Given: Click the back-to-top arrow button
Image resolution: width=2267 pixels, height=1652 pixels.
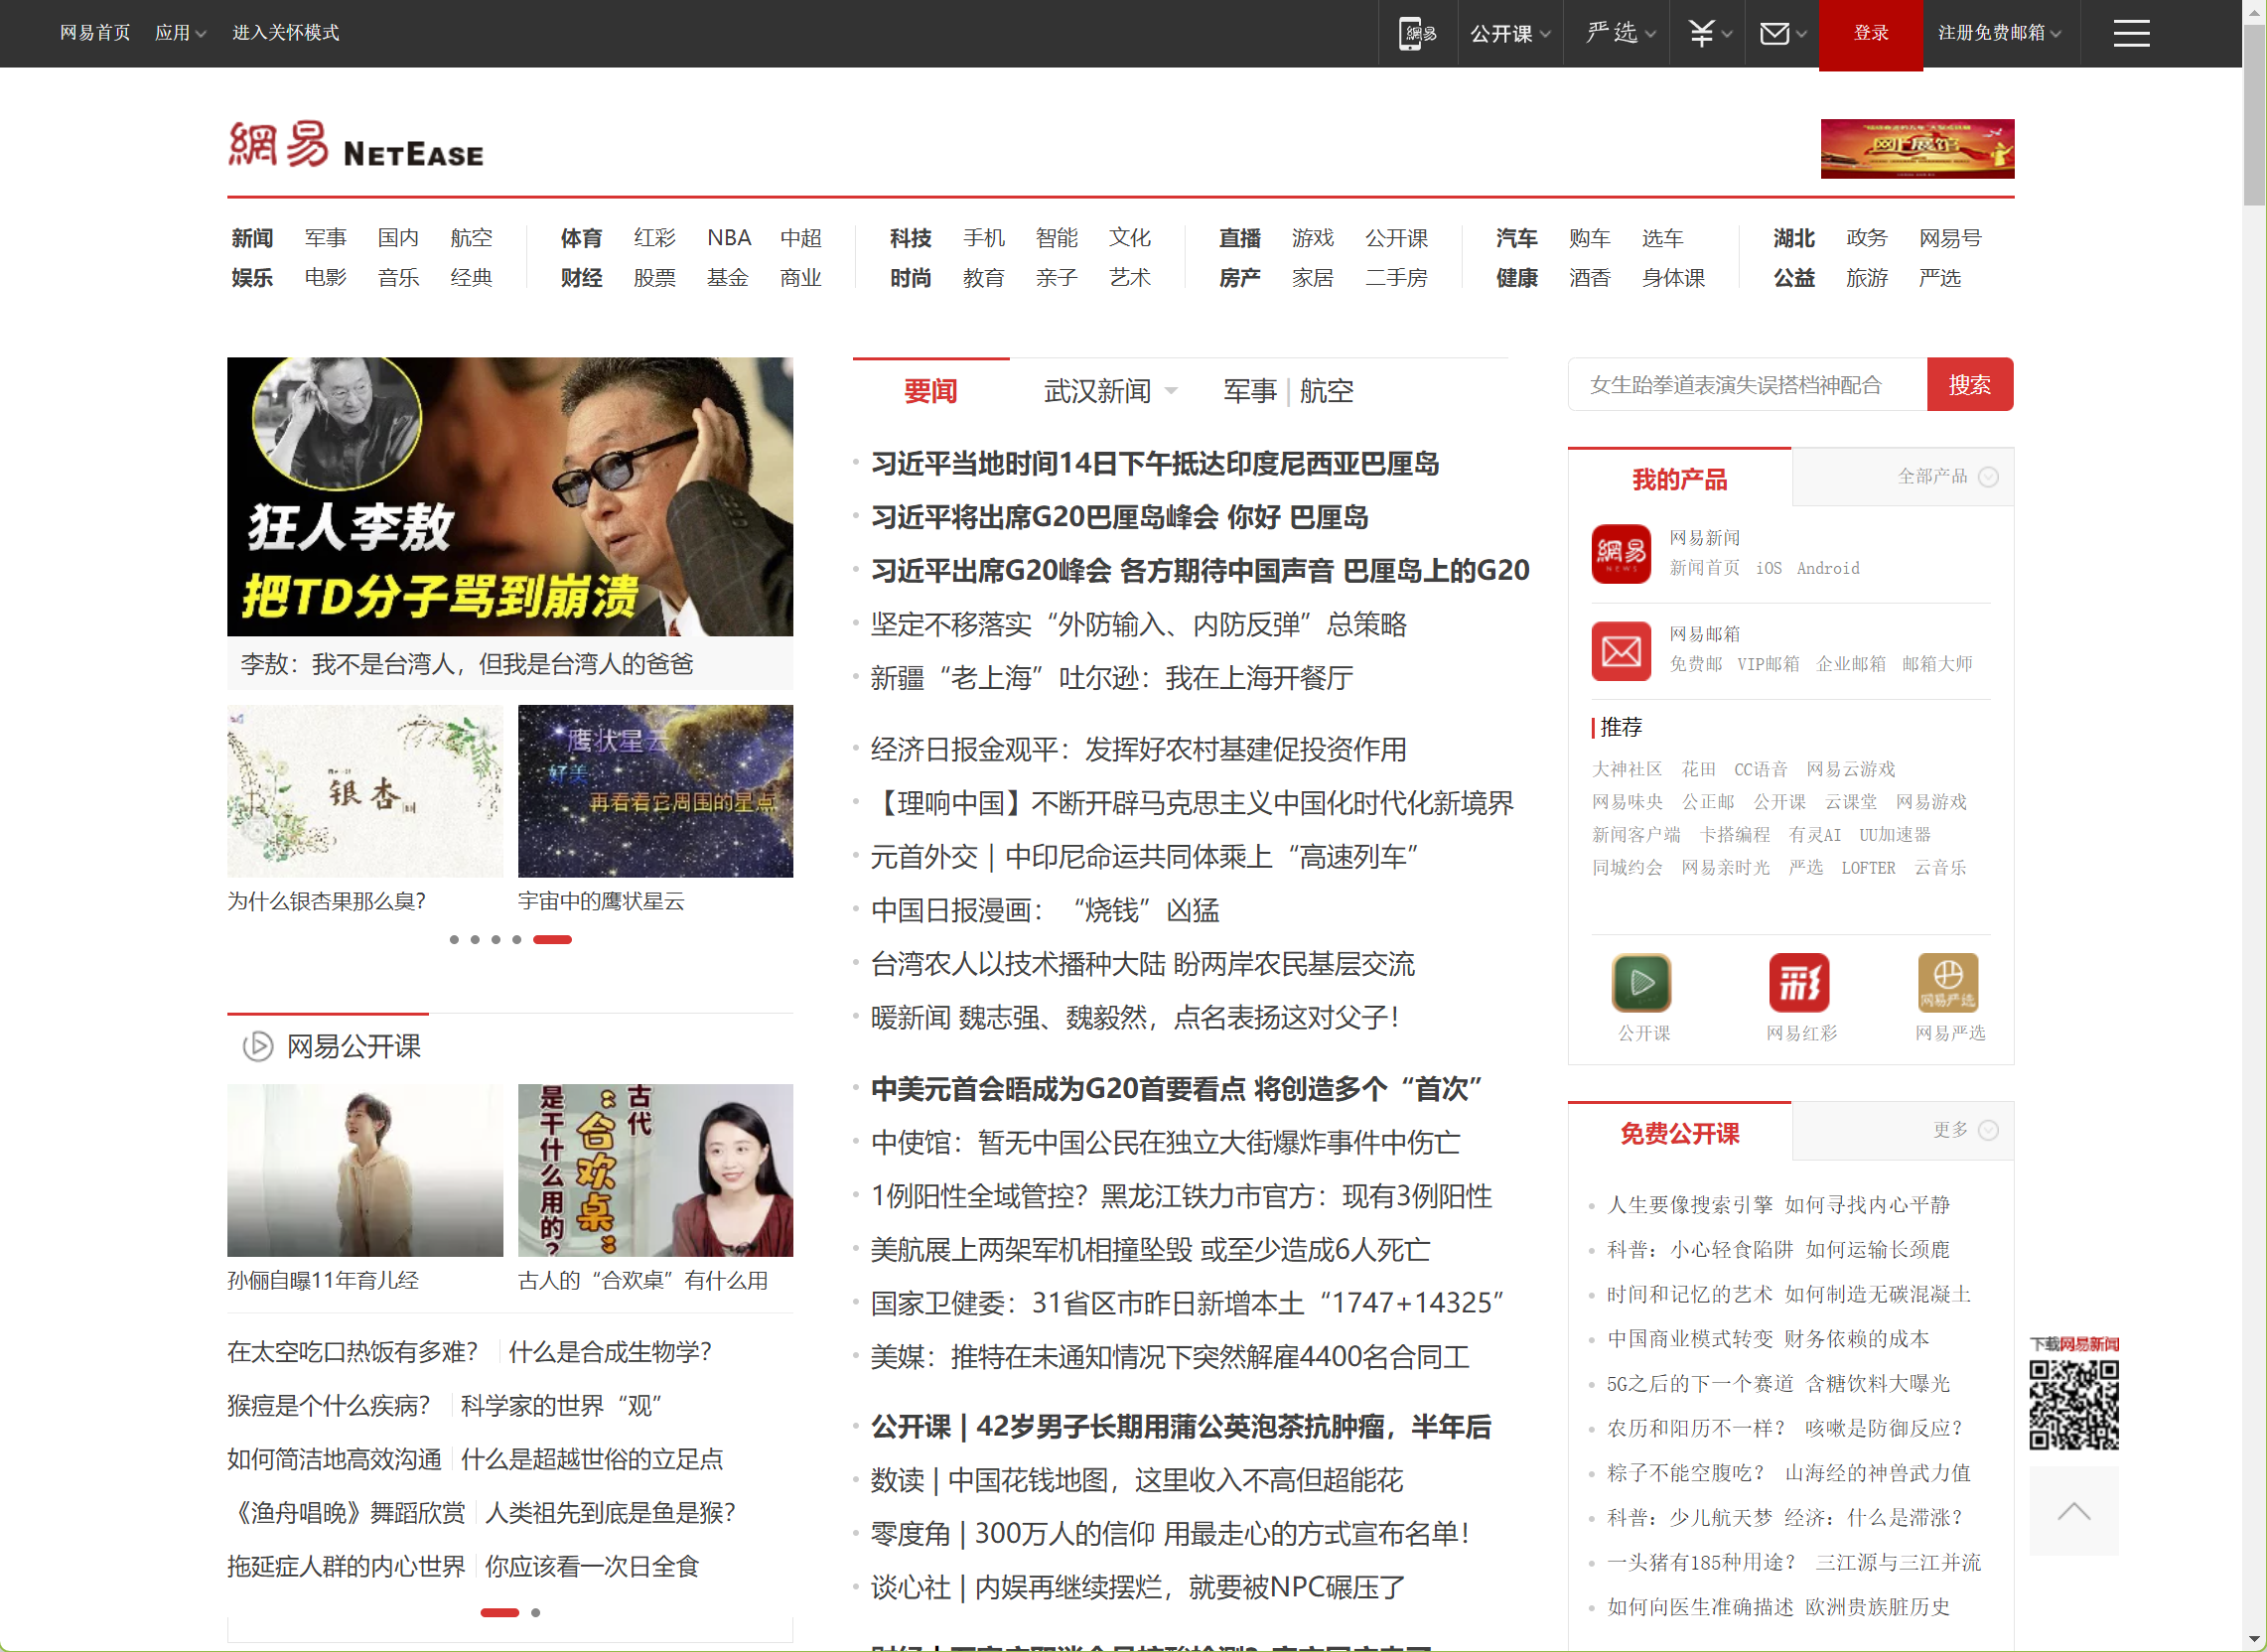Looking at the screenshot, I should (x=2073, y=1510).
